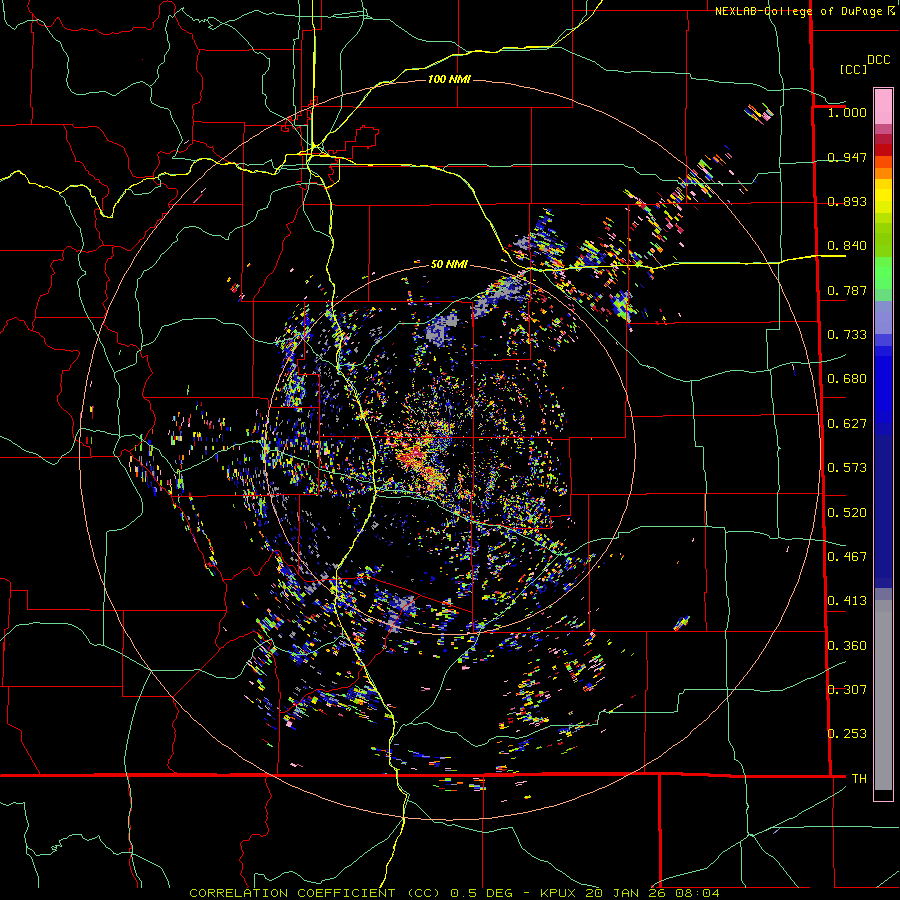Click the KPUX radar site identifier
Screen dimensions: 900x900
point(560,893)
